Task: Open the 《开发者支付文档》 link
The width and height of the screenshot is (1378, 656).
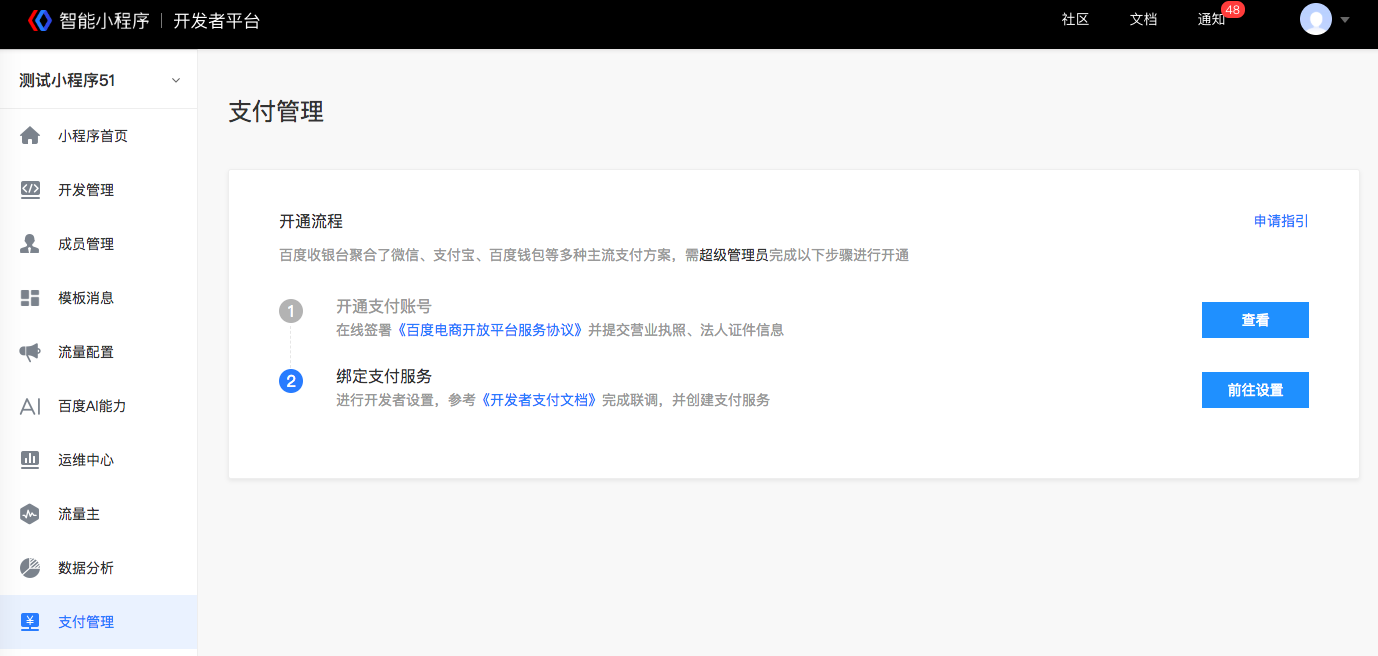Action: click(540, 400)
